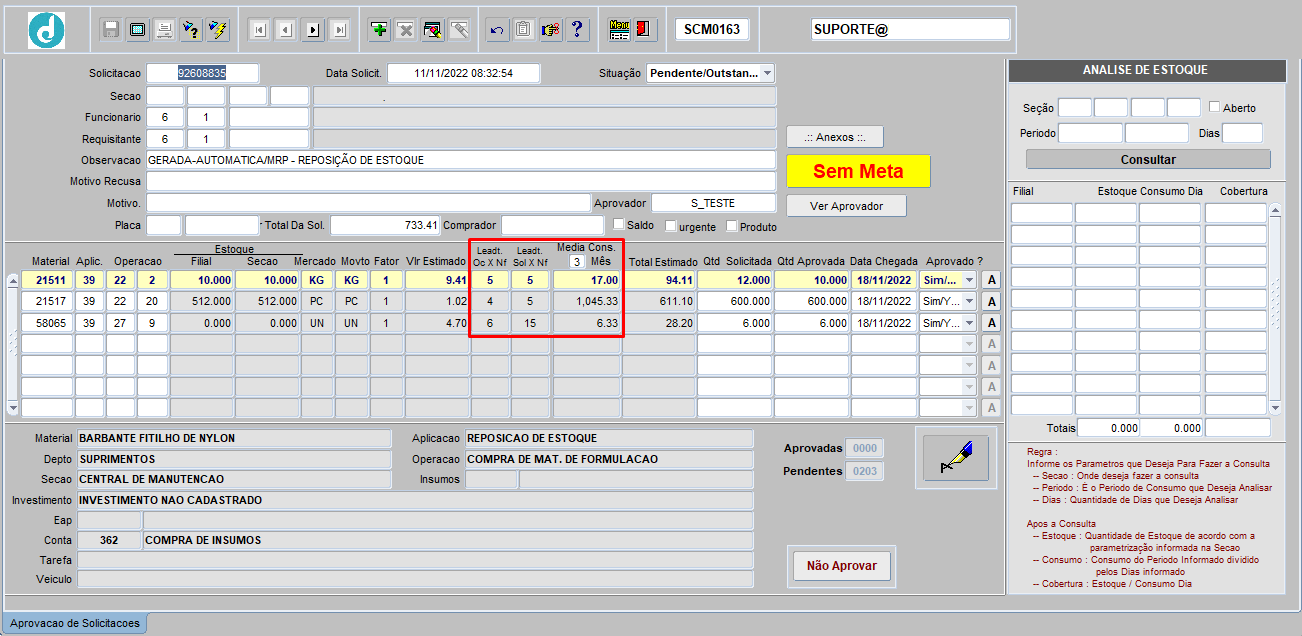This screenshot has height=636, width=1302.
Task: Click the pointing hand toolbar icon
Action: tap(550, 30)
